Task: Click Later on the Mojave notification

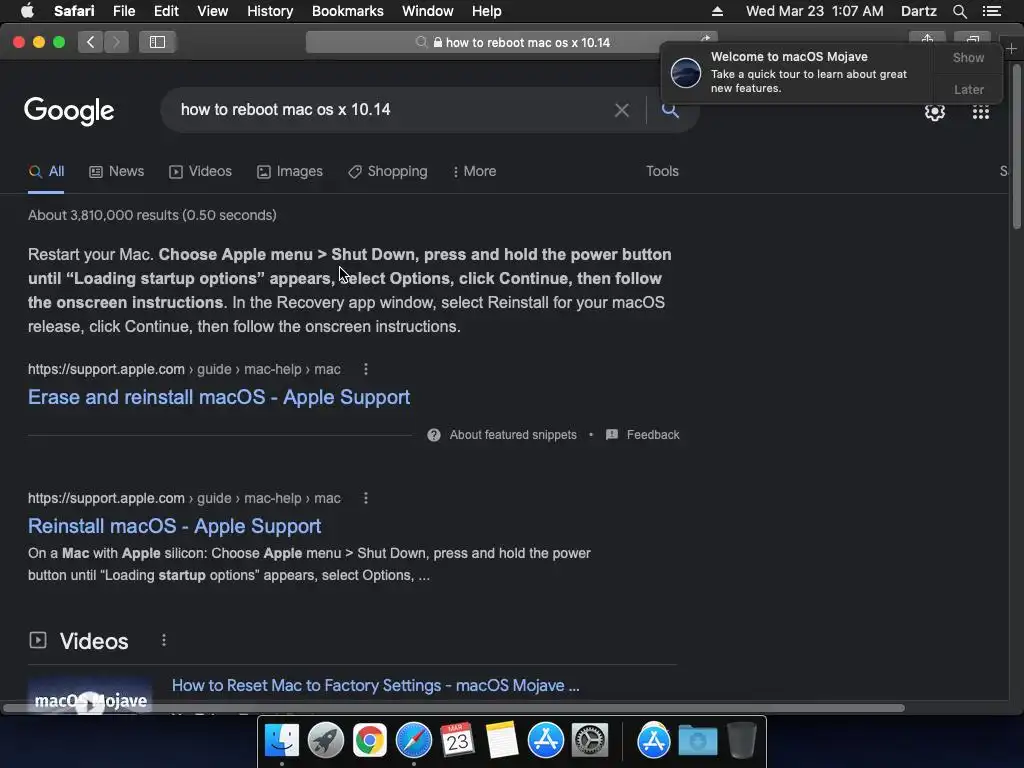Action: click(968, 90)
